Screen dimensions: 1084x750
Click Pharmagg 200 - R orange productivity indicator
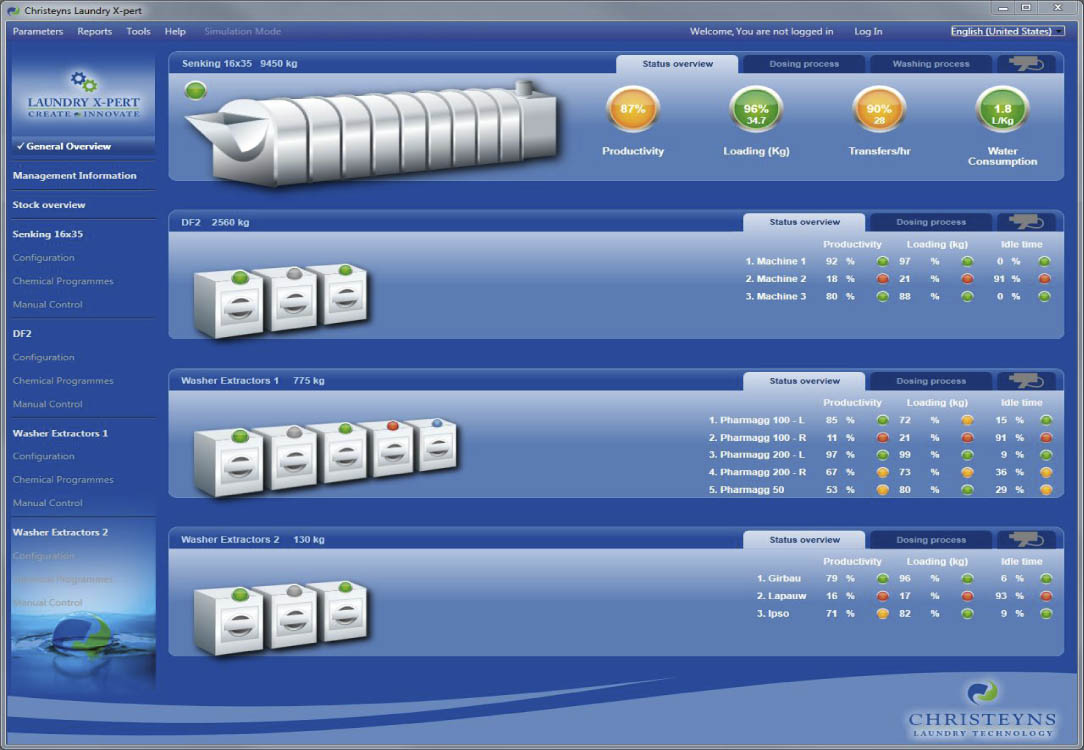(x=882, y=472)
